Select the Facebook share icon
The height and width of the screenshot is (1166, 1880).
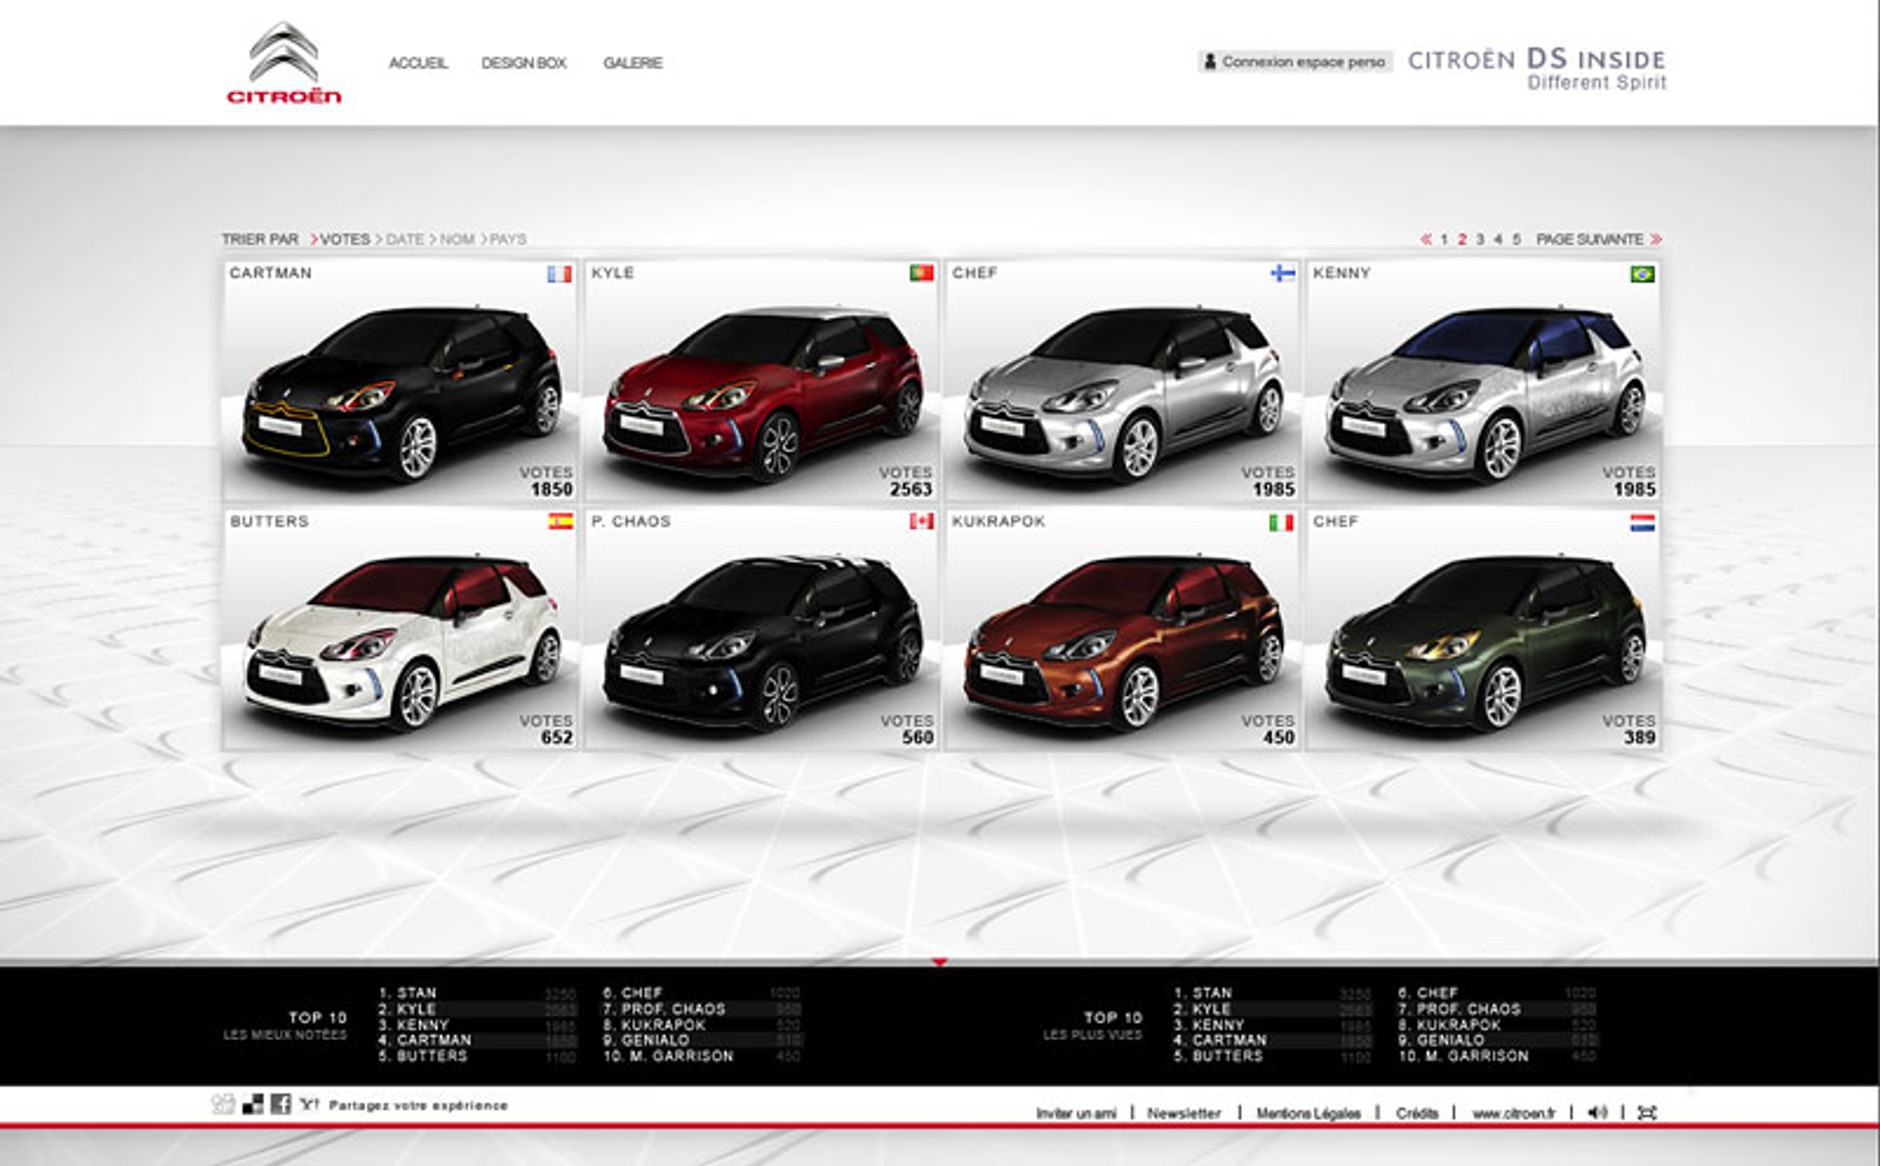coord(279,1104)
